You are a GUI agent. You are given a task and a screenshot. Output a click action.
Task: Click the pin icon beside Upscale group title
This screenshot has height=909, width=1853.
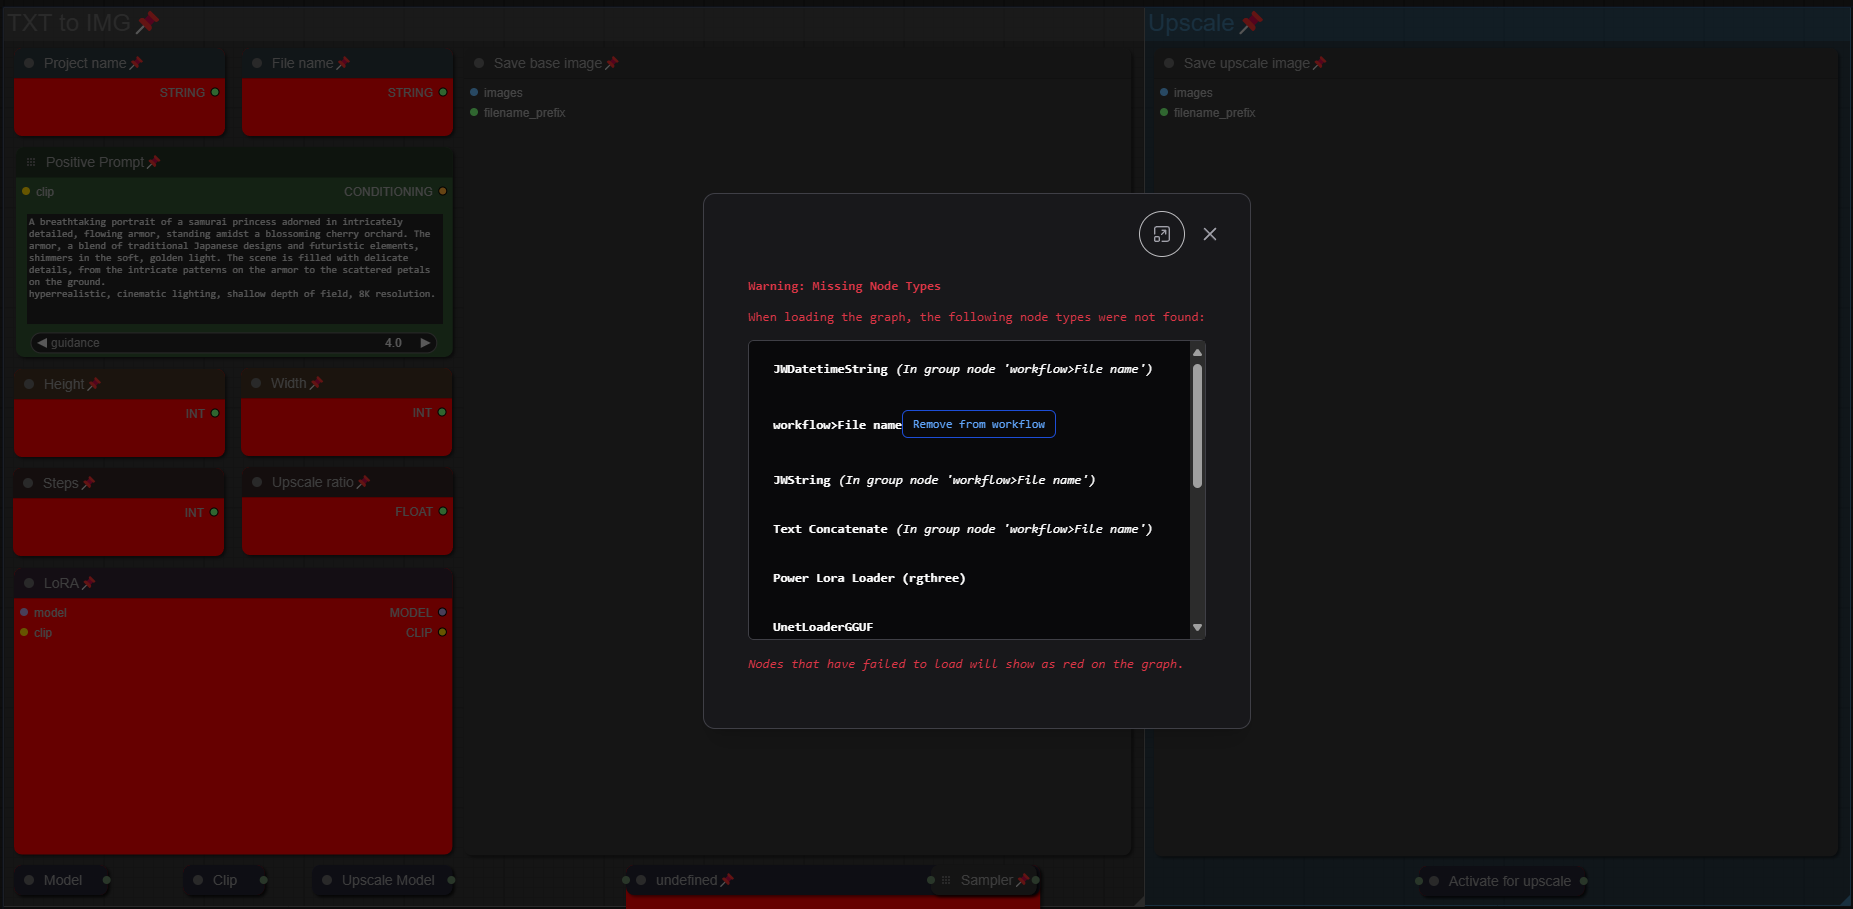1251,22
